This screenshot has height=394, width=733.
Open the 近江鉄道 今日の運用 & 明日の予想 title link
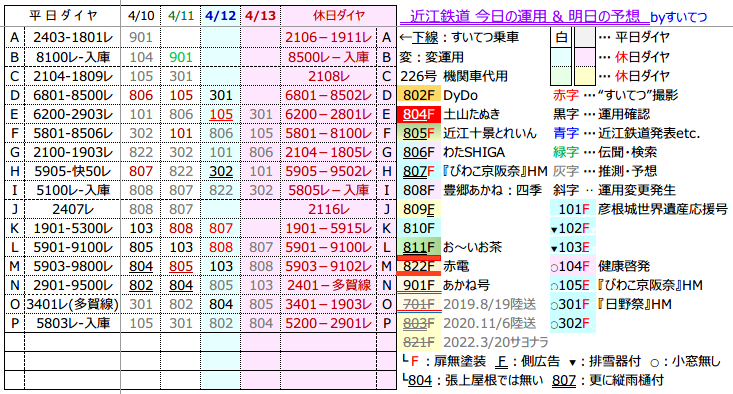pos(525,17)
